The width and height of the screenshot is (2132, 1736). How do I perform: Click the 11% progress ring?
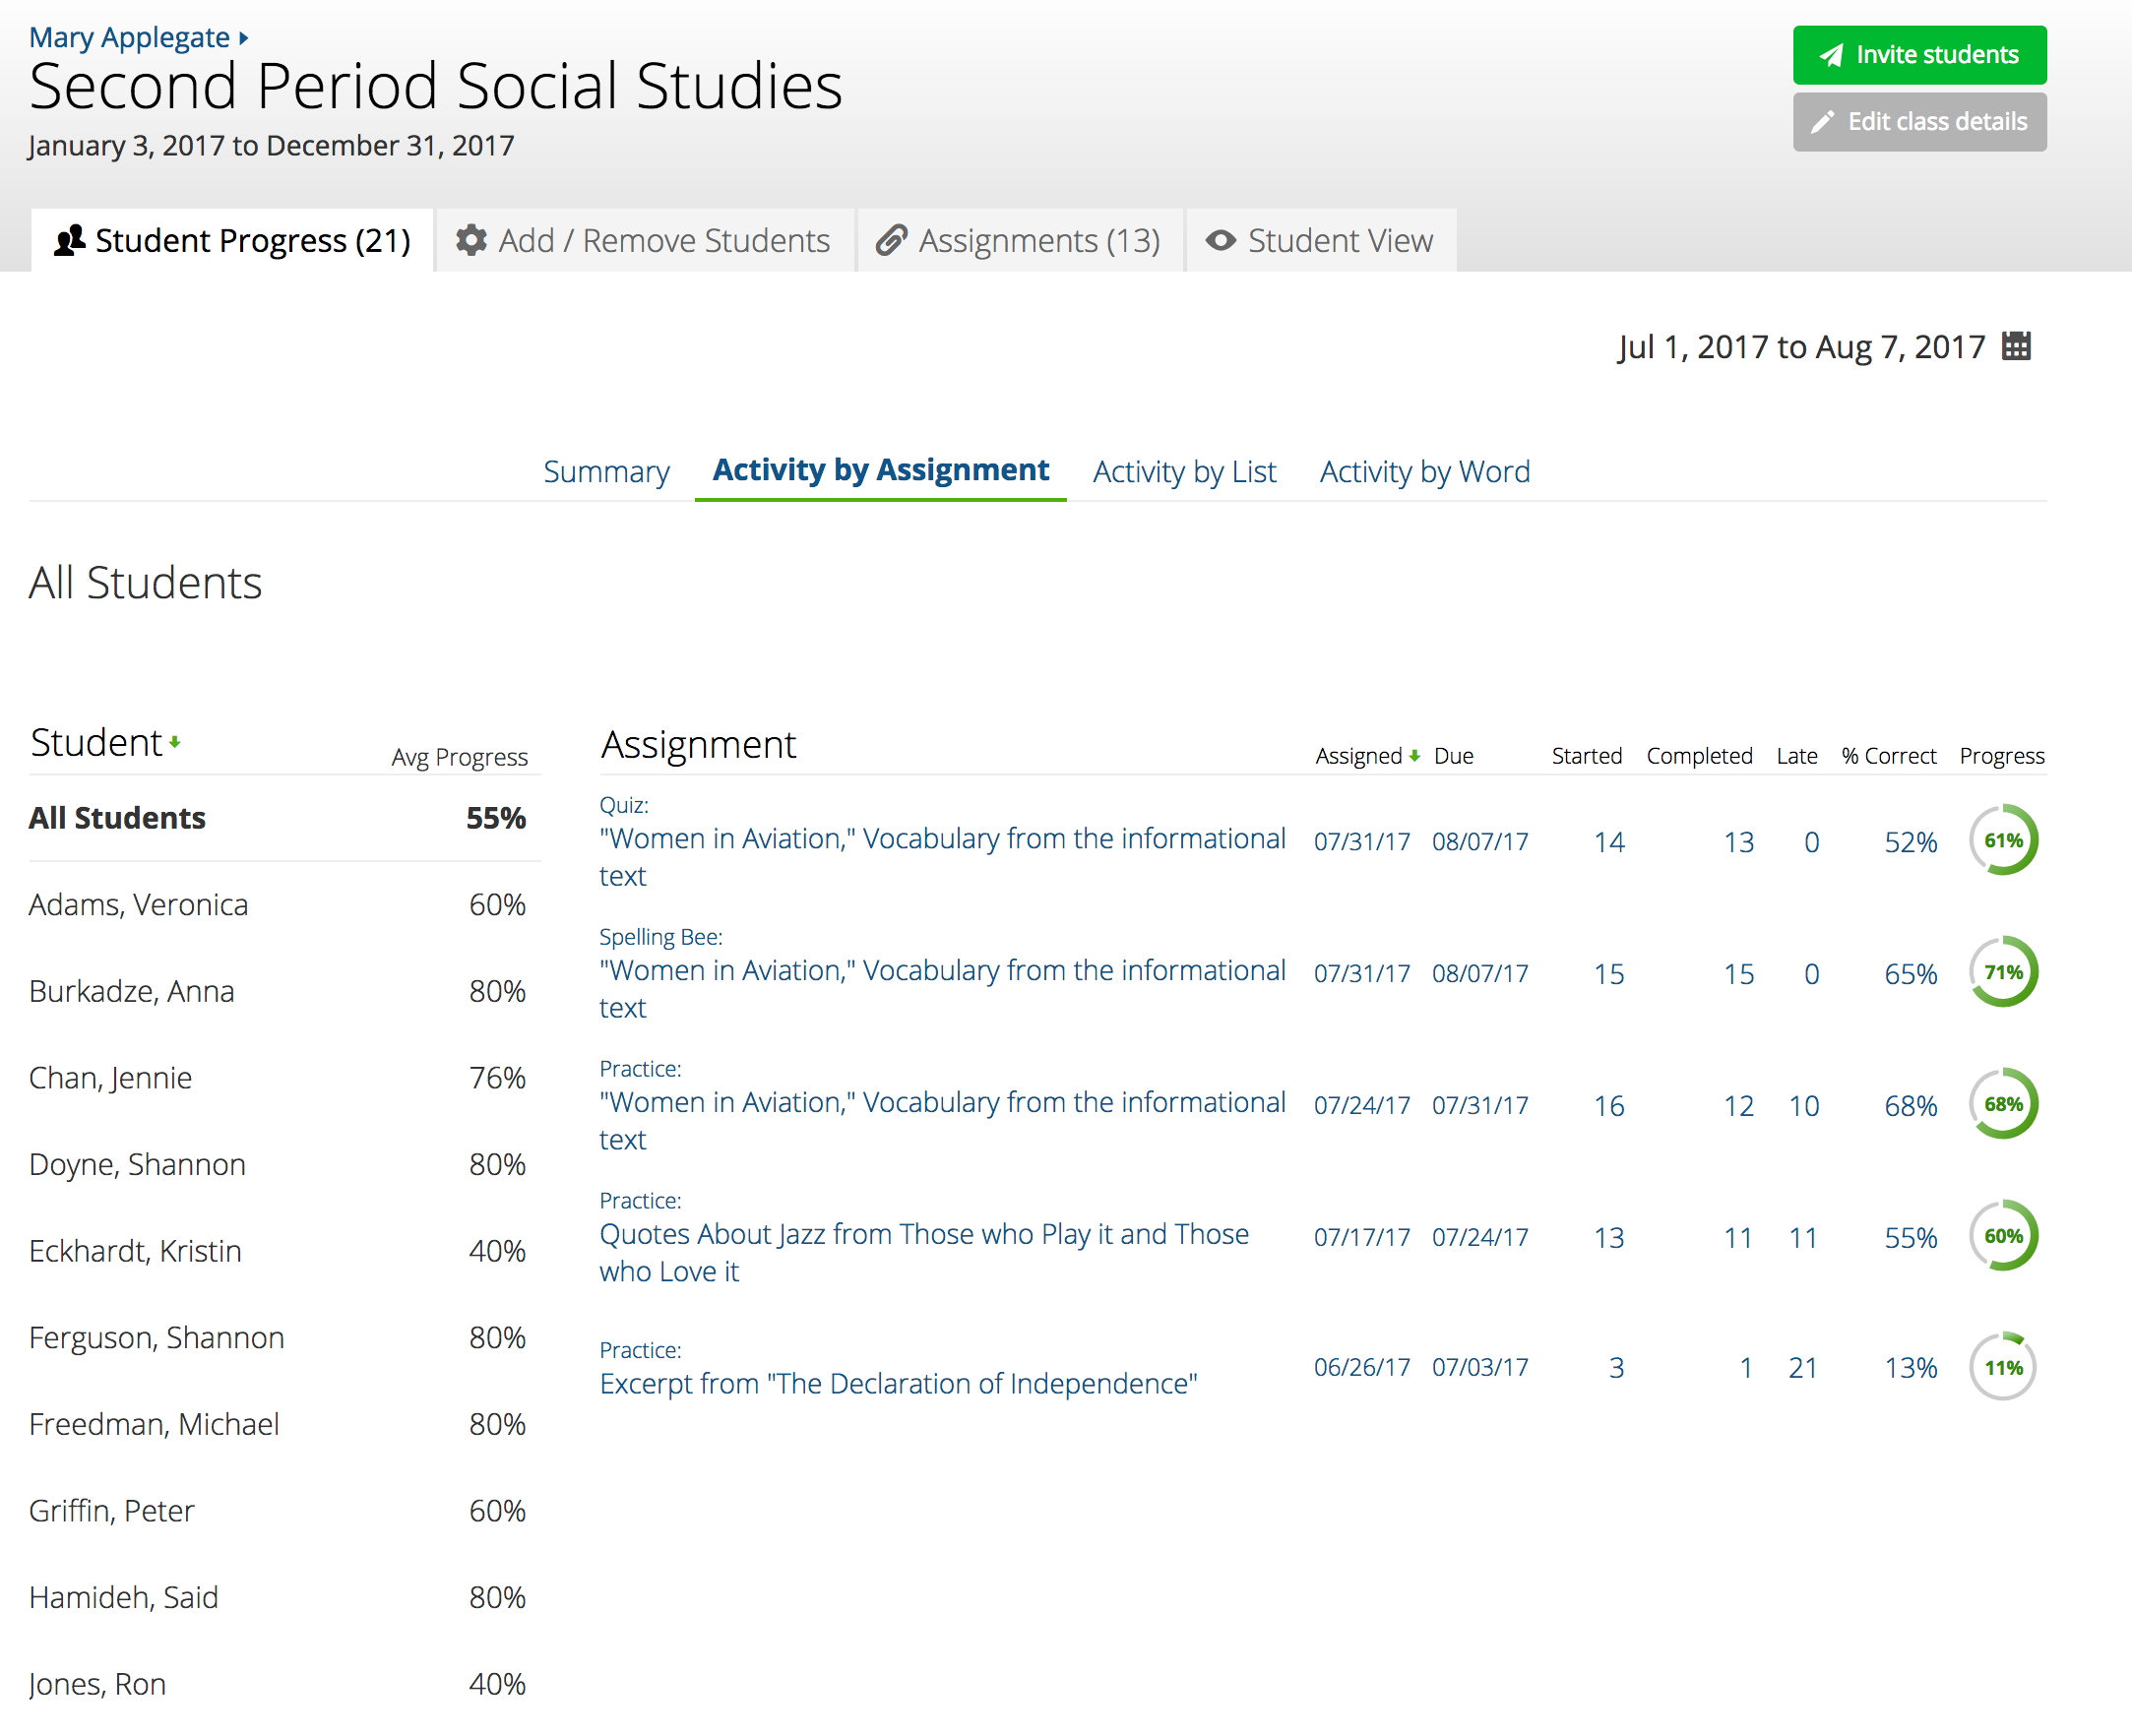coord(2003,1367)
